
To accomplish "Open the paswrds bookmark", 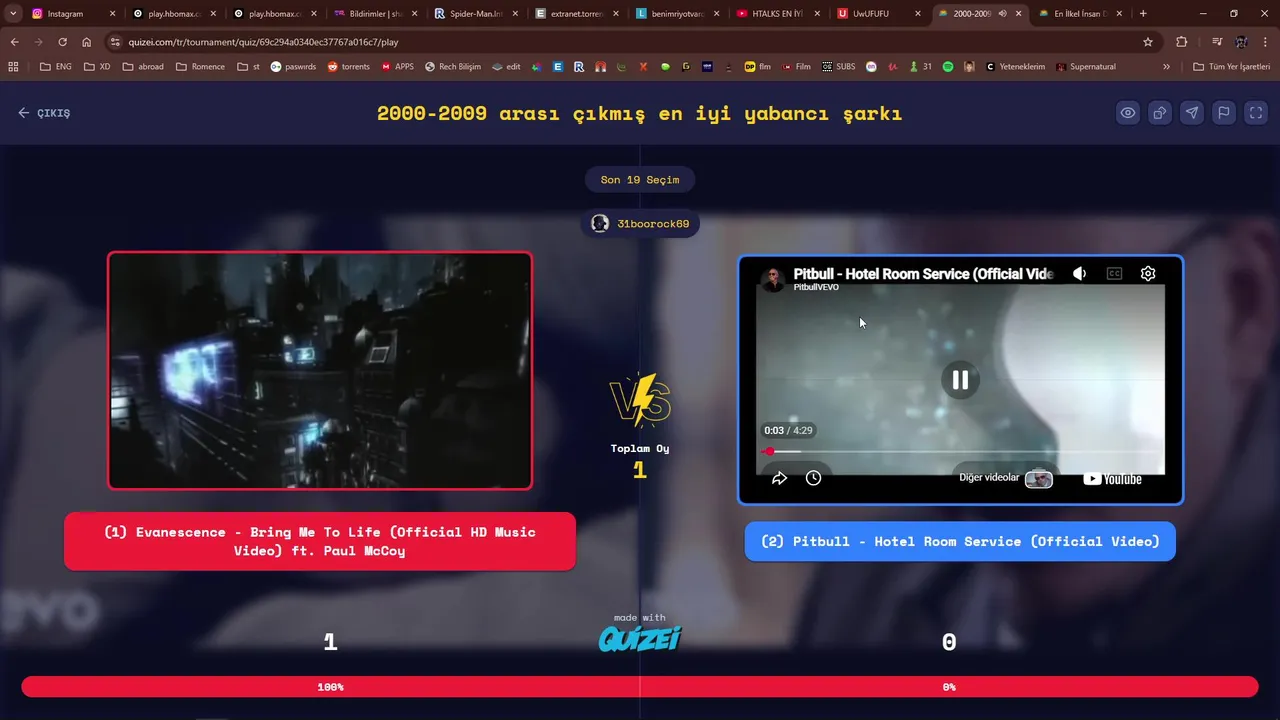I will pos(293,67).
